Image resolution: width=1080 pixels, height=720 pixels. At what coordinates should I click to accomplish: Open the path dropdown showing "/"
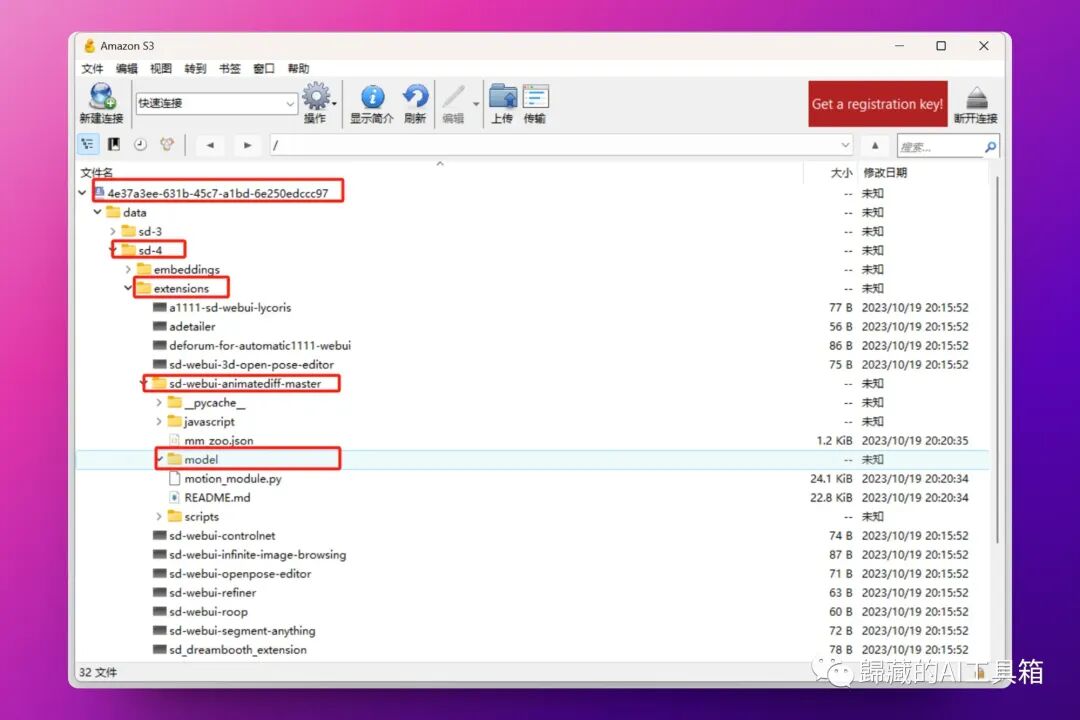pos(845,145)
